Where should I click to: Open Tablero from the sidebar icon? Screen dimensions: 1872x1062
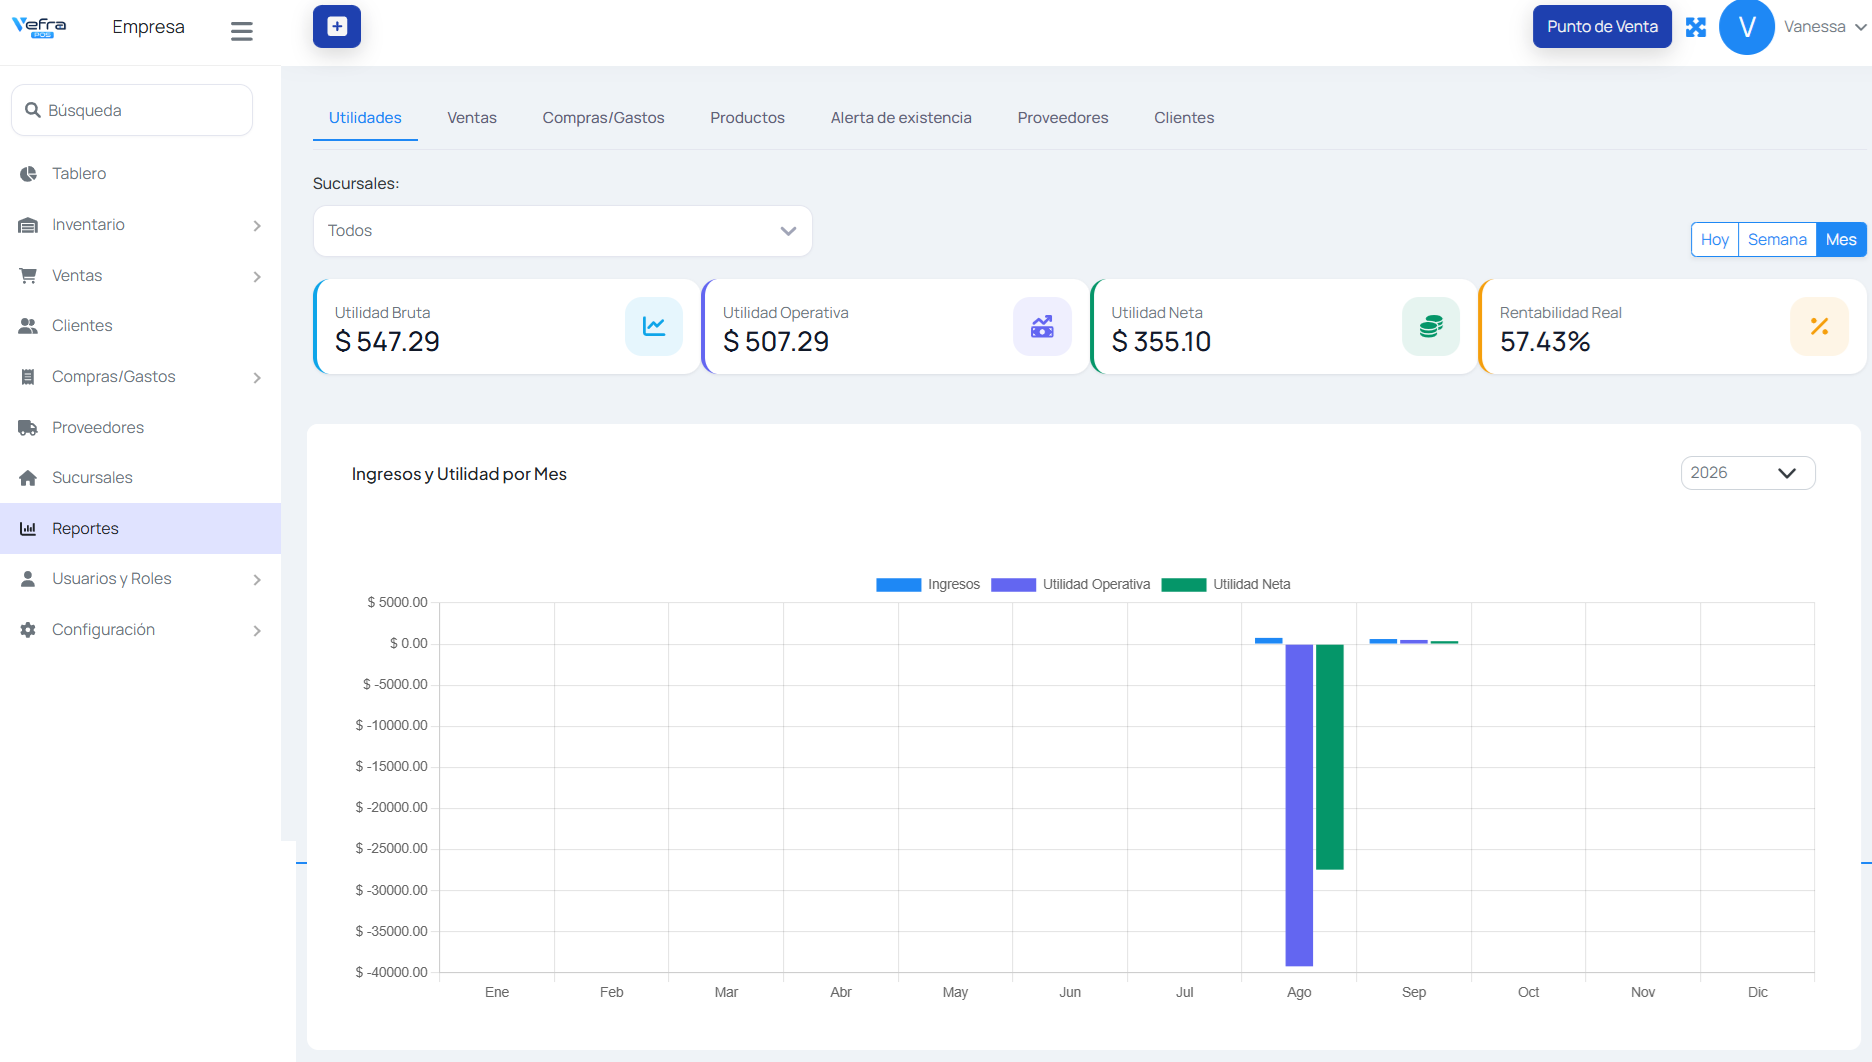click(28, 174)
